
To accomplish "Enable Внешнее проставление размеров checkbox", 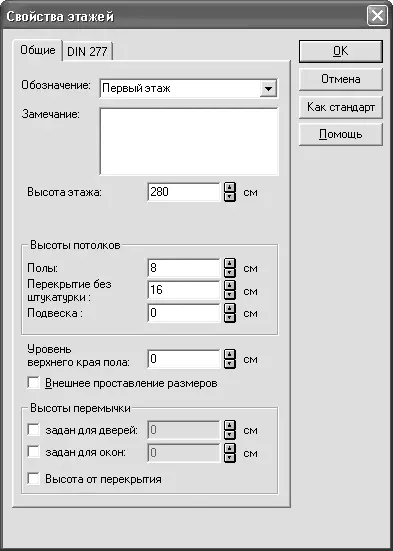I will 33,383.
